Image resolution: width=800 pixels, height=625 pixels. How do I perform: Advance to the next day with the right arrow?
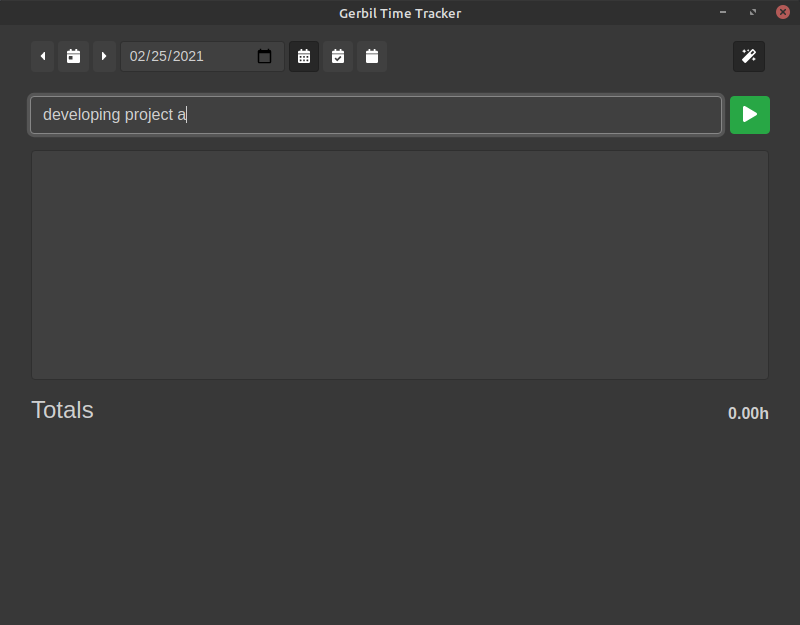(x=104, y=56)
